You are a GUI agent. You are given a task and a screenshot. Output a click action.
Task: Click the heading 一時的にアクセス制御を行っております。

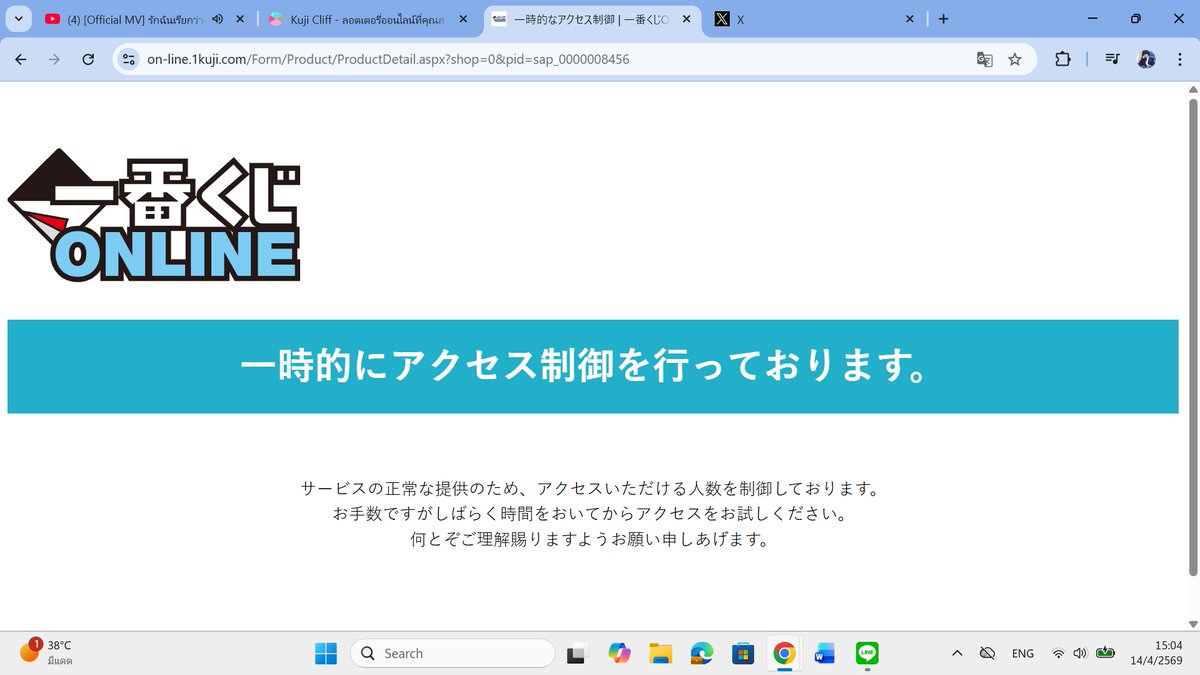point(586,367)
